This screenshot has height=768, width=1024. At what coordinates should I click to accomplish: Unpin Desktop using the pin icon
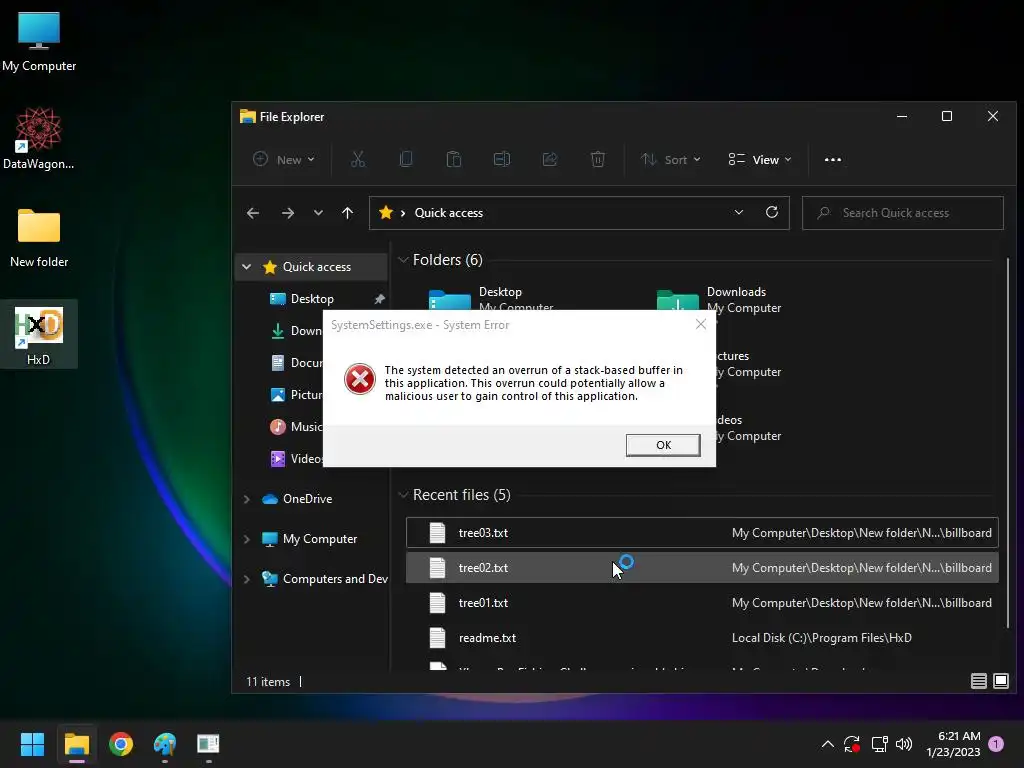point(379,298)
